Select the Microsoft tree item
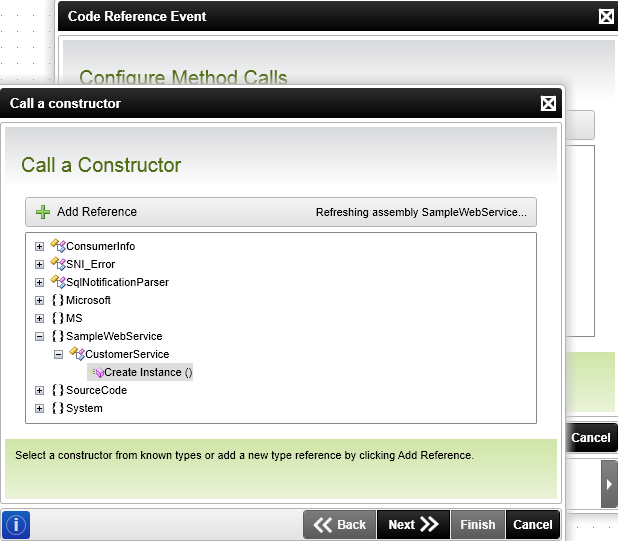 [88, 301]
